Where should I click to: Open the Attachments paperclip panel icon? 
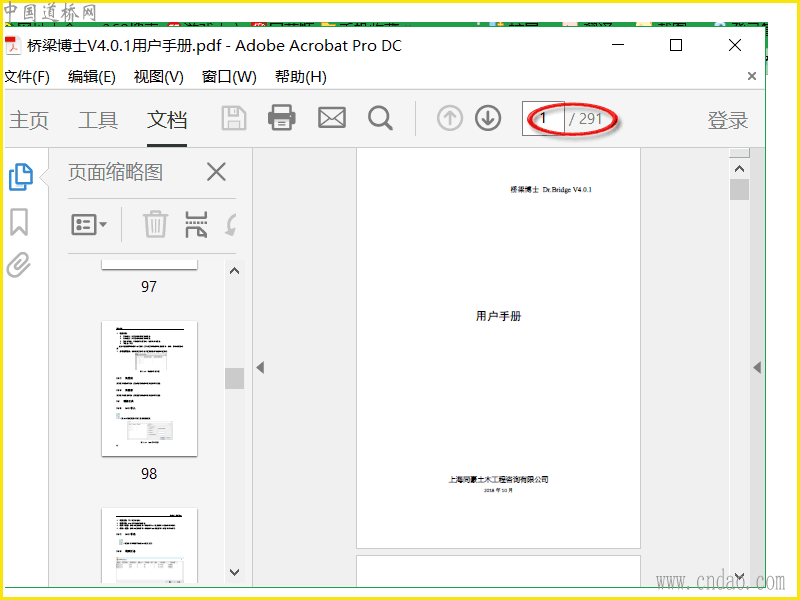(19, 264)
